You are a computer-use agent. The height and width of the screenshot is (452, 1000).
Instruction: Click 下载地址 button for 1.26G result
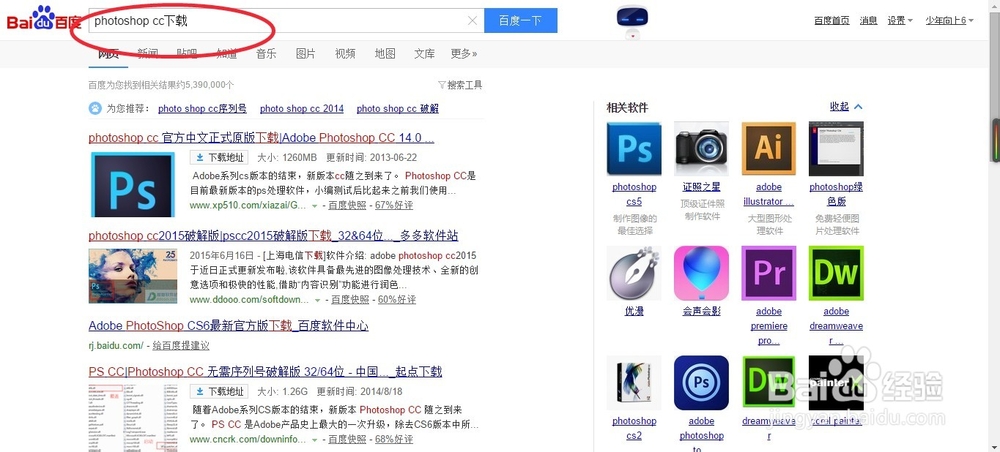click(x=219, y=391)
